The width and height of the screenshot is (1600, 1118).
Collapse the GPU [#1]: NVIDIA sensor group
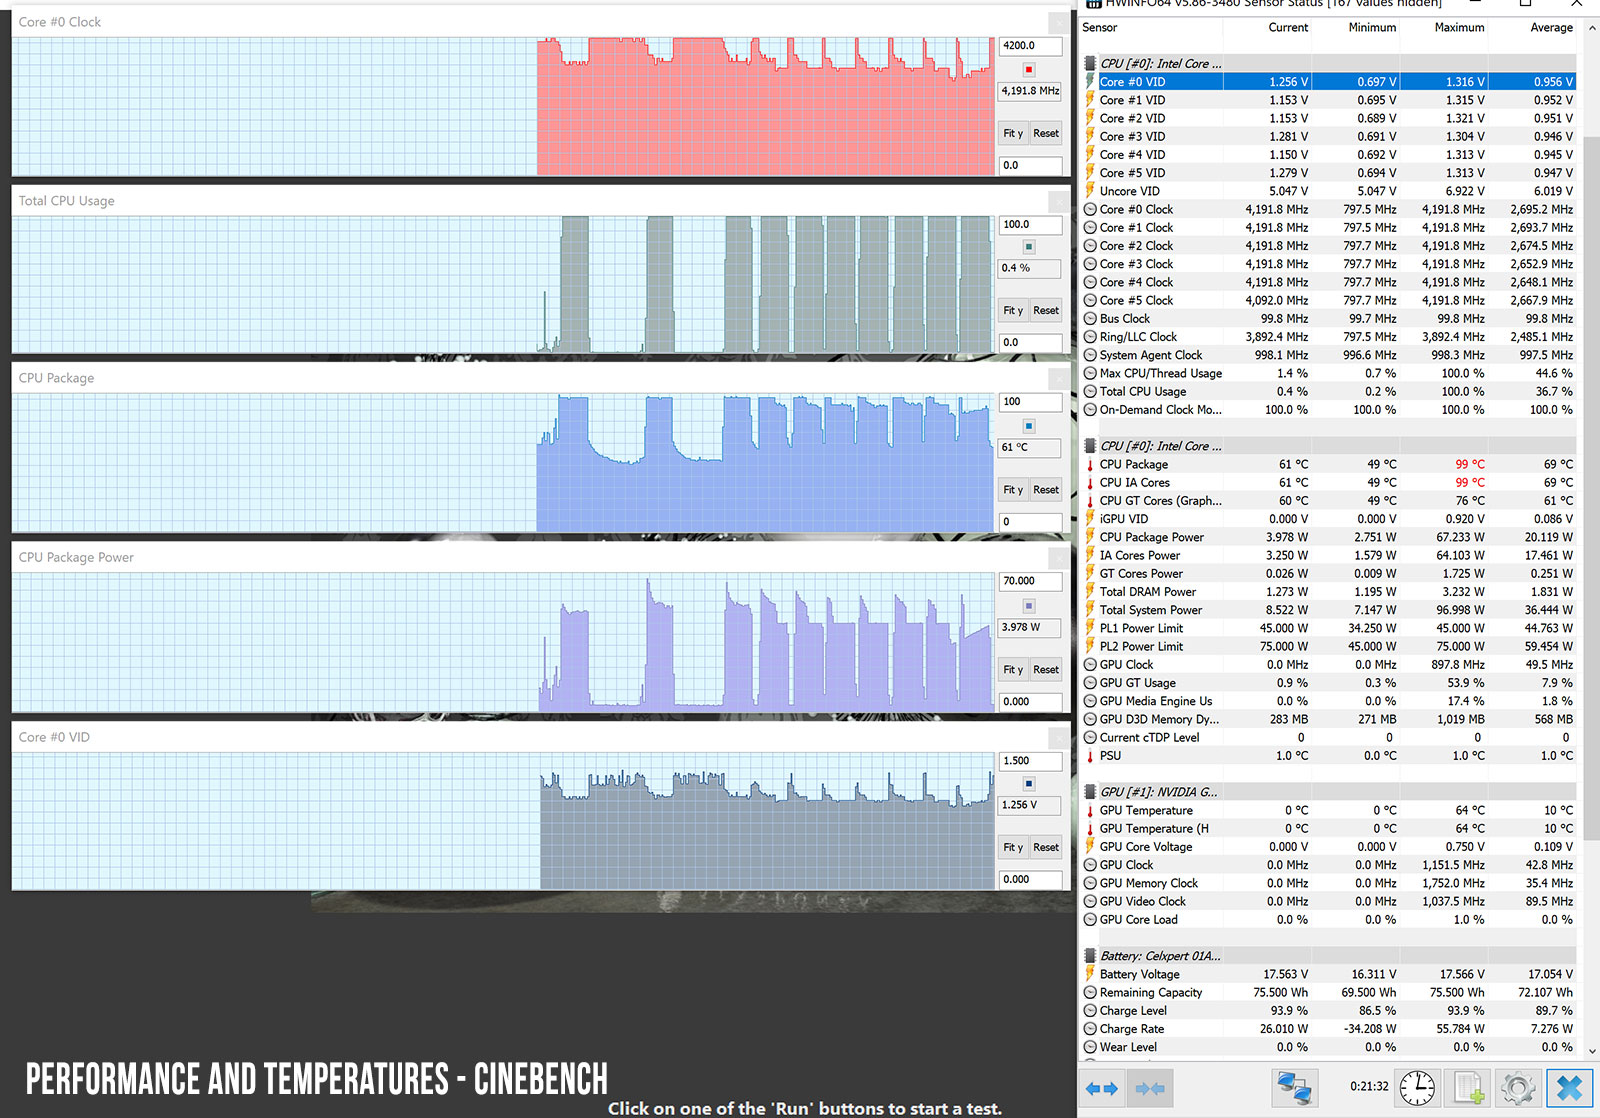click(1090, 792)
